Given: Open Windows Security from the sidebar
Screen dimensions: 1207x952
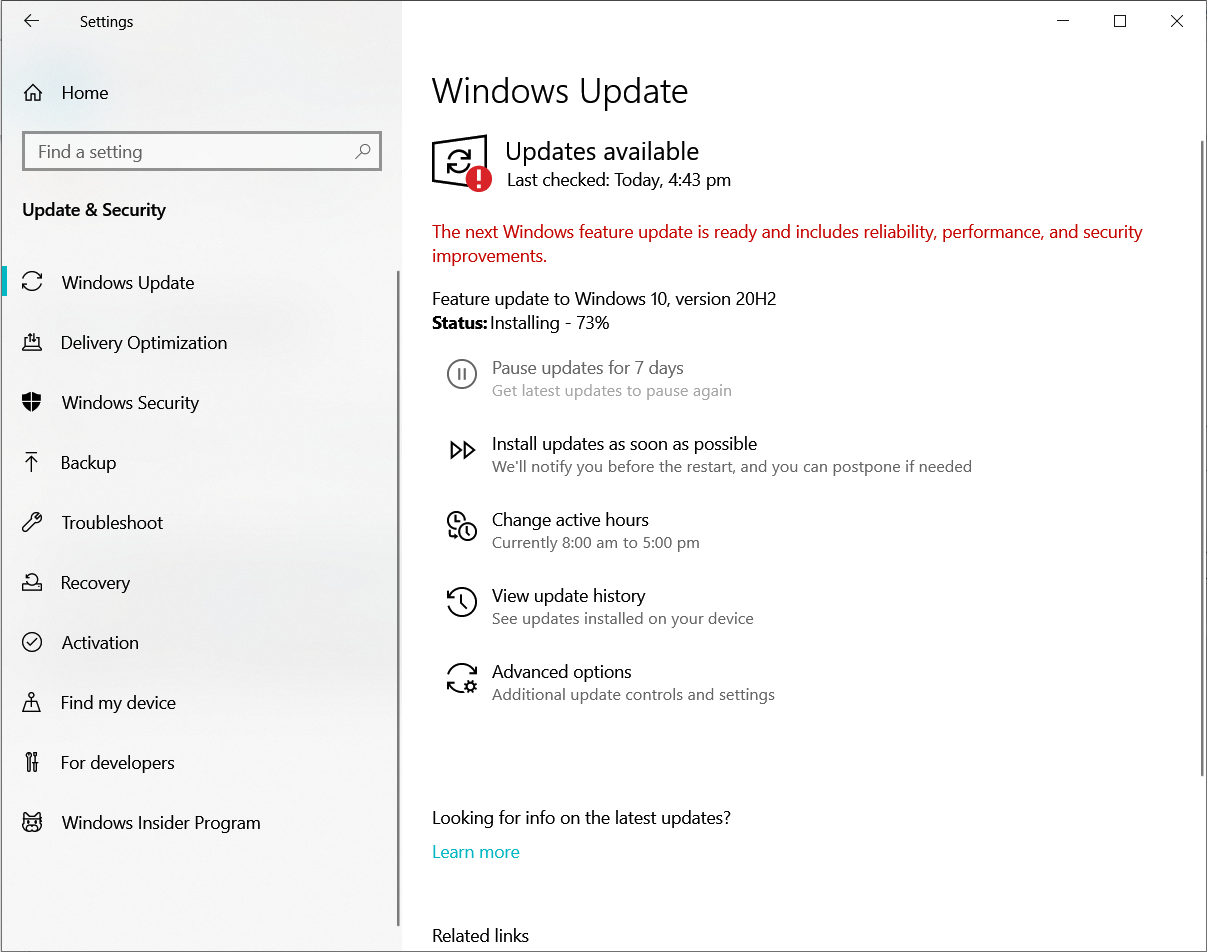Looking at the screenshot, I should pyautogui.click(x=130, y=402).
